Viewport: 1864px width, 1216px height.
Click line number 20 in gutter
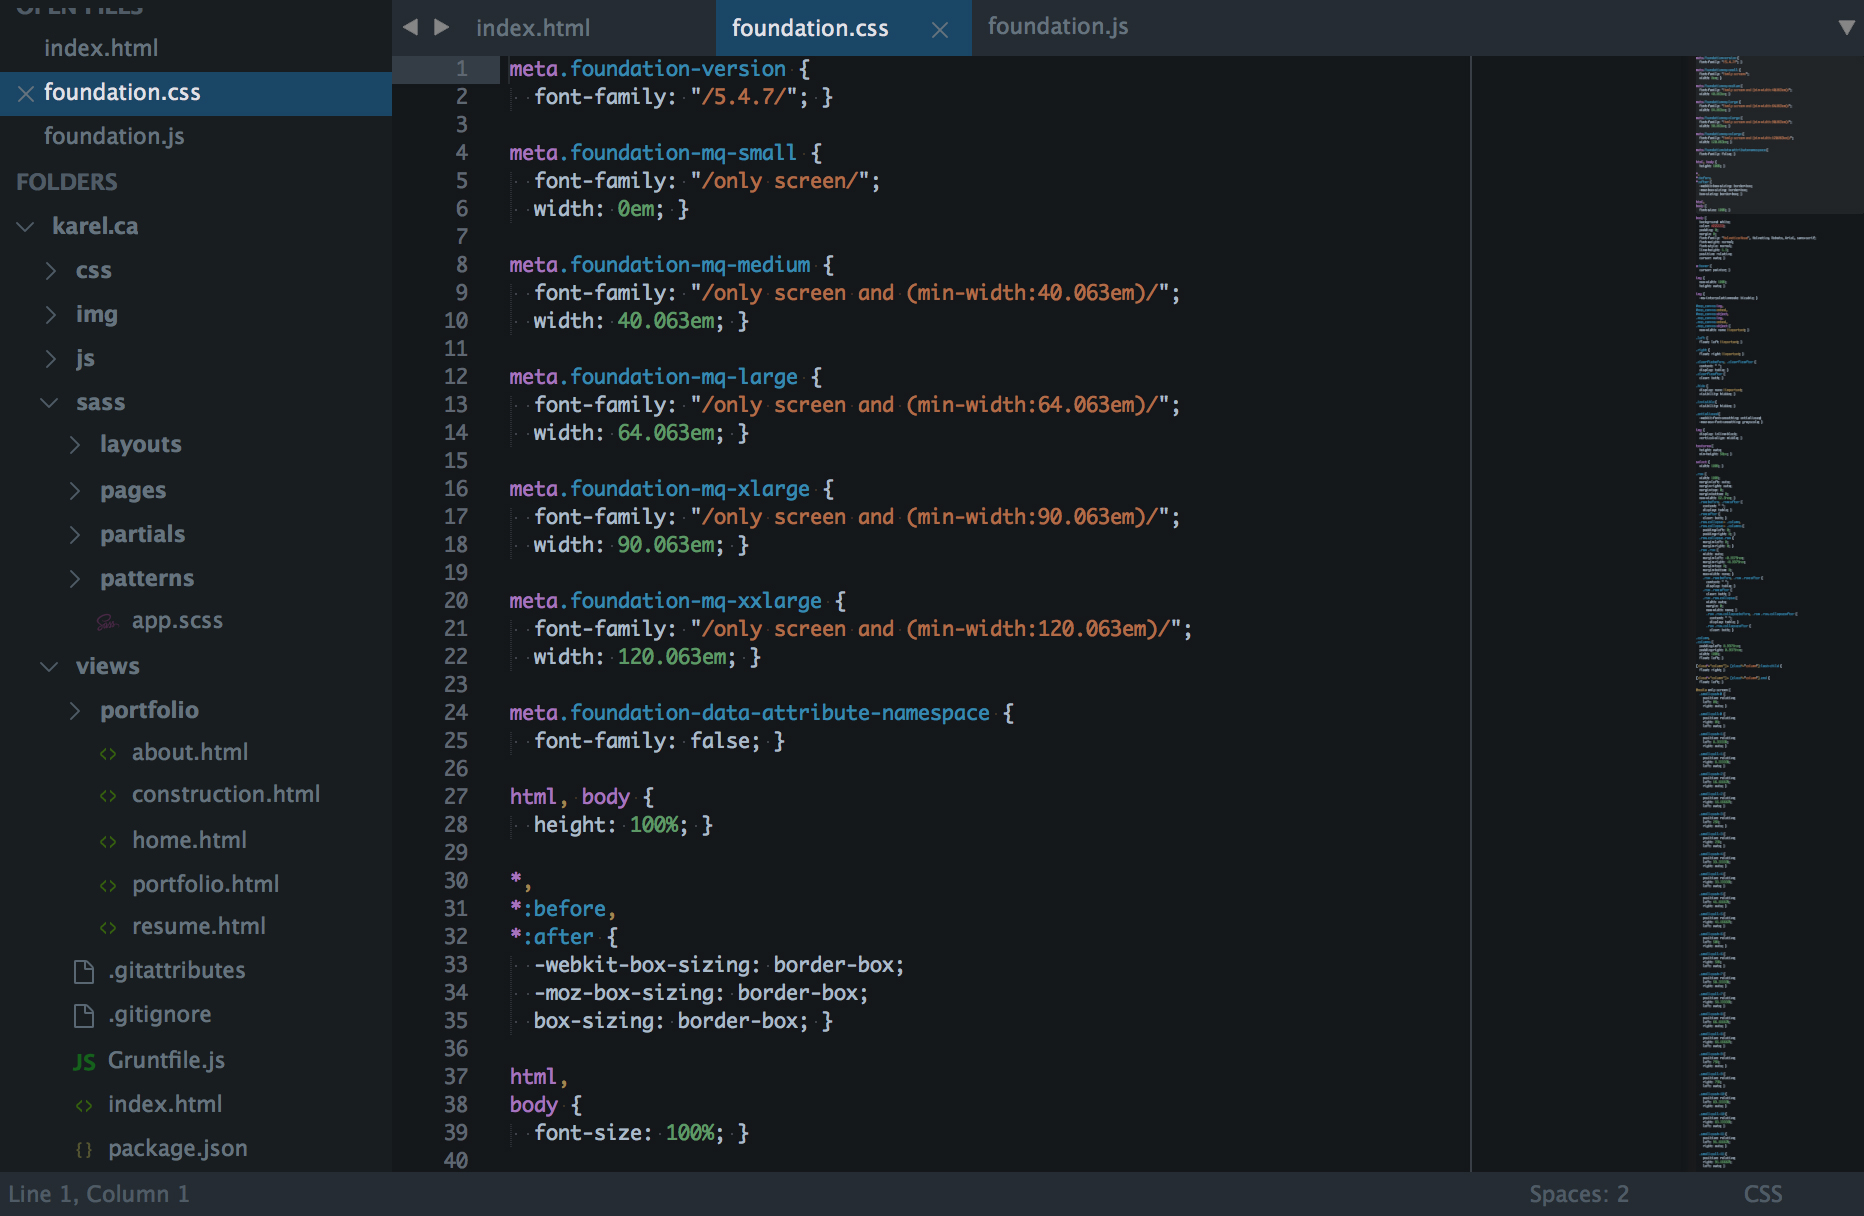[x=456, y=601]
